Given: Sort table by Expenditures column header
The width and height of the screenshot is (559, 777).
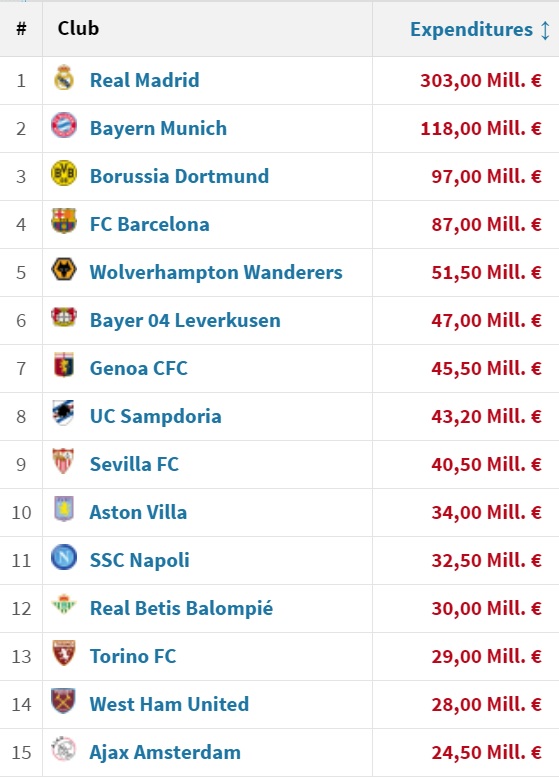Looking at the screenshot, I should [x=471, y=29].
